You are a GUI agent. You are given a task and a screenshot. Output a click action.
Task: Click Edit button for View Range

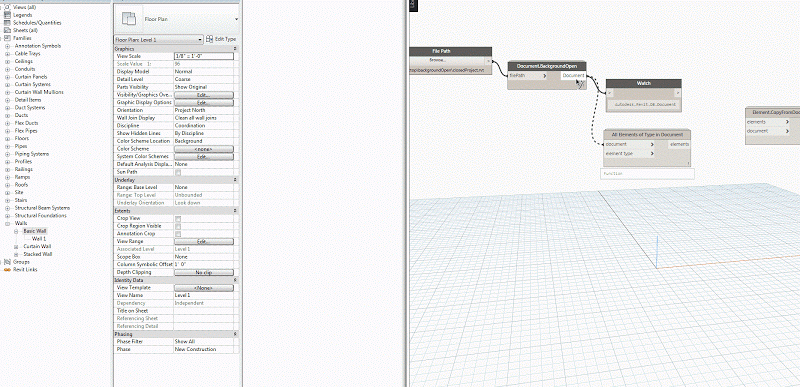[x=204, y=242]
